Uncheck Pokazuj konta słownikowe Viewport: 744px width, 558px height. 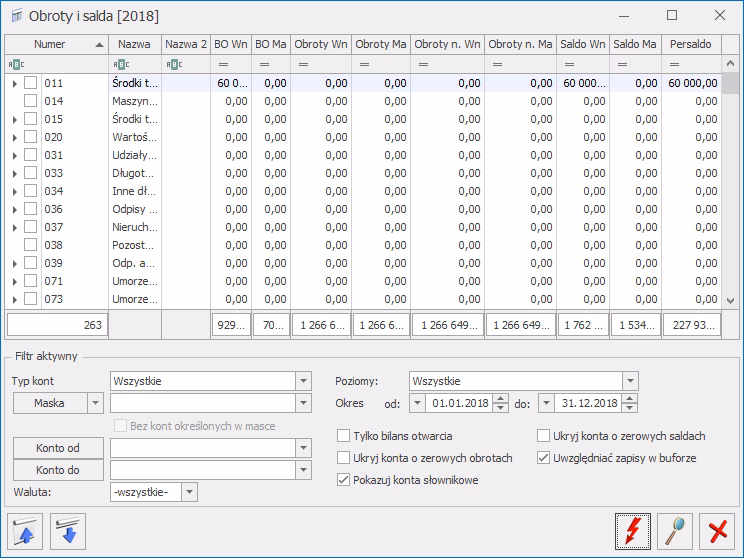(x=345, y=480)
